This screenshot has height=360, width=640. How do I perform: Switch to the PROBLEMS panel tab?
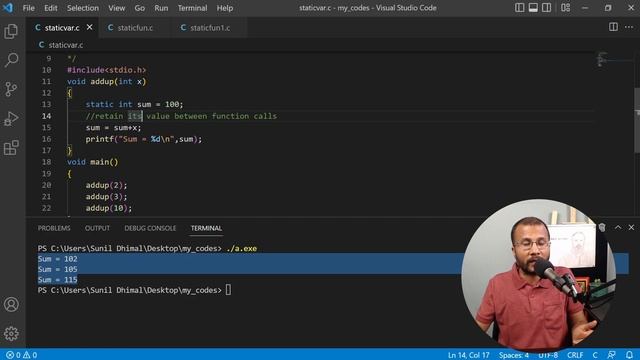(x=54, y=228)
